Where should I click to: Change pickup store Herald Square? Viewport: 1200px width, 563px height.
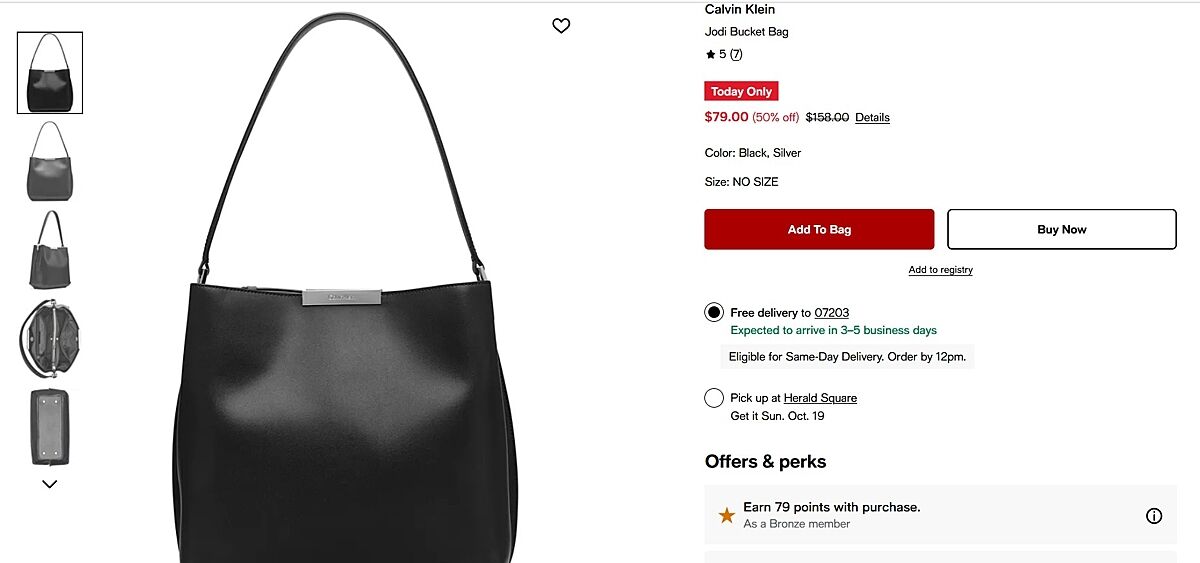tap(820, 398)
